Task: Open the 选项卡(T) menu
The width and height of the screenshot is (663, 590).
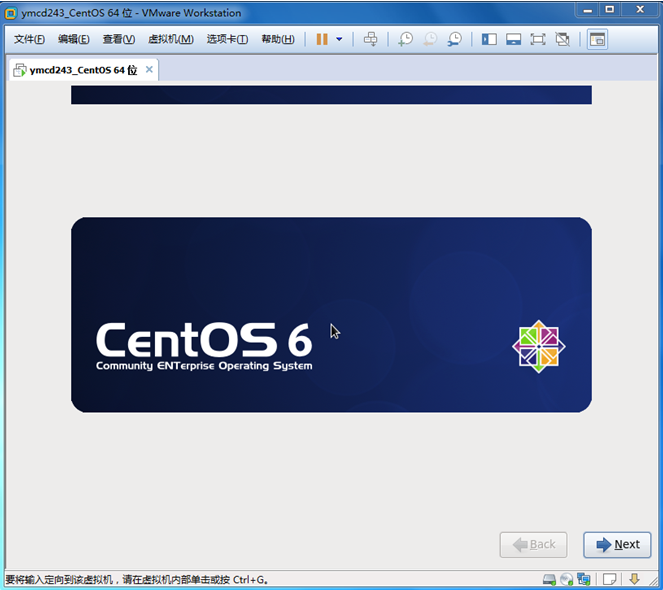Action: coord(227,39)
